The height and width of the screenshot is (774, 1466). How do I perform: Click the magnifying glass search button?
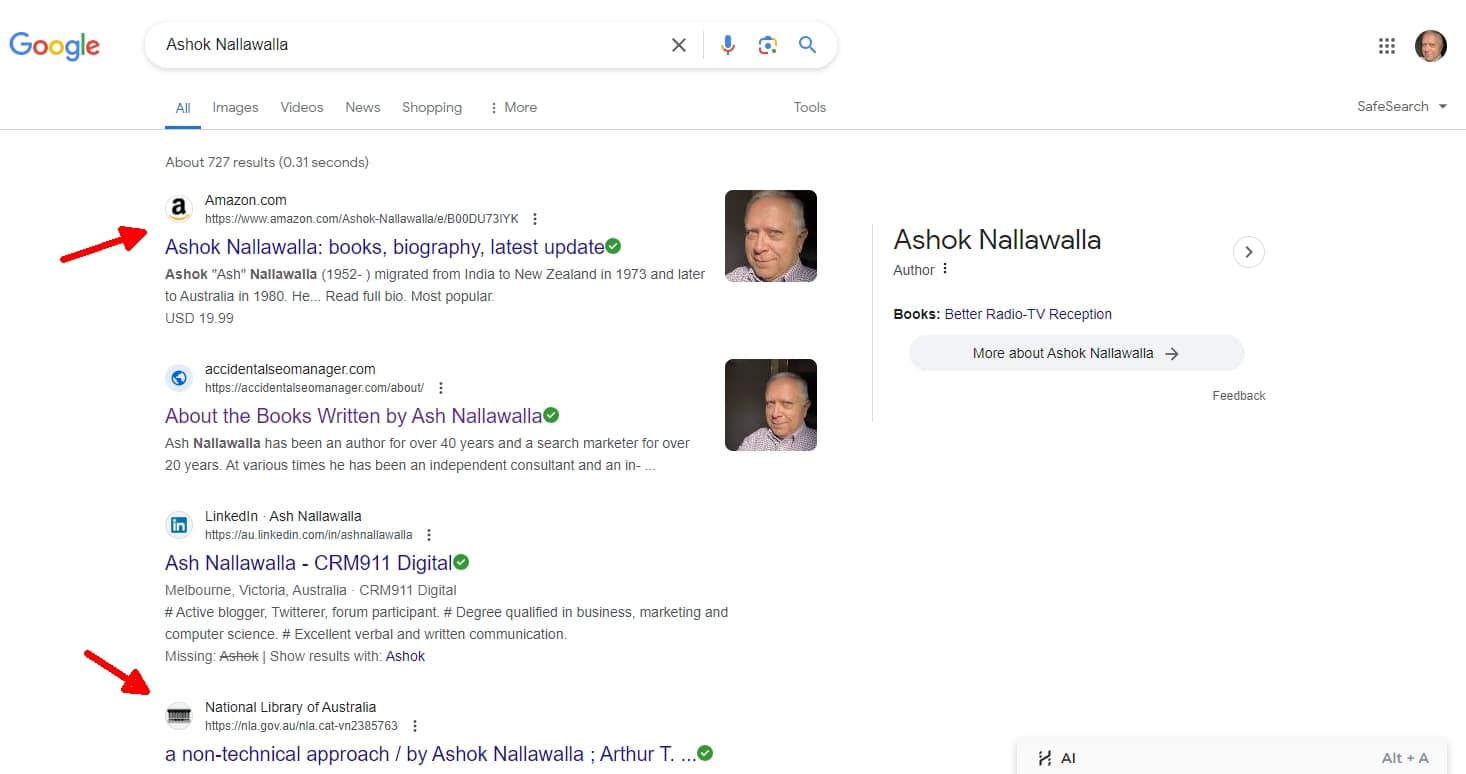pyautogui.click(x=807, y=44)
